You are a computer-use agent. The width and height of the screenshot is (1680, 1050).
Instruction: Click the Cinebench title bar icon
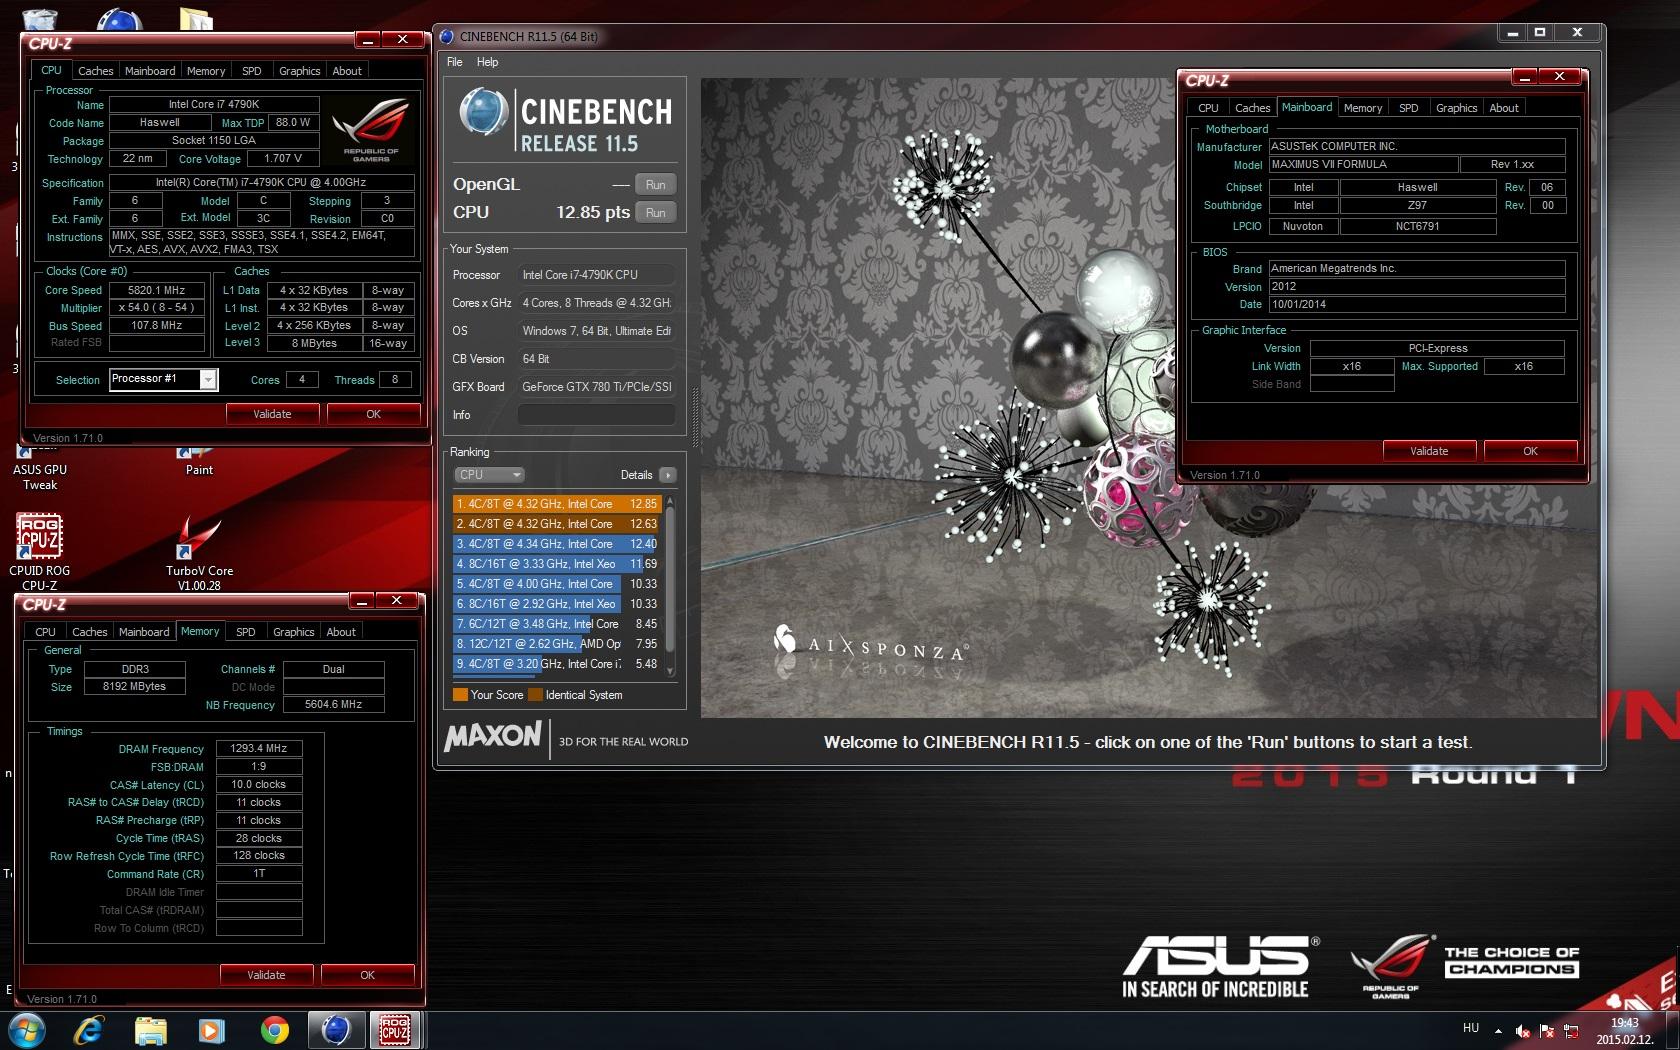[x=447, y=36]
